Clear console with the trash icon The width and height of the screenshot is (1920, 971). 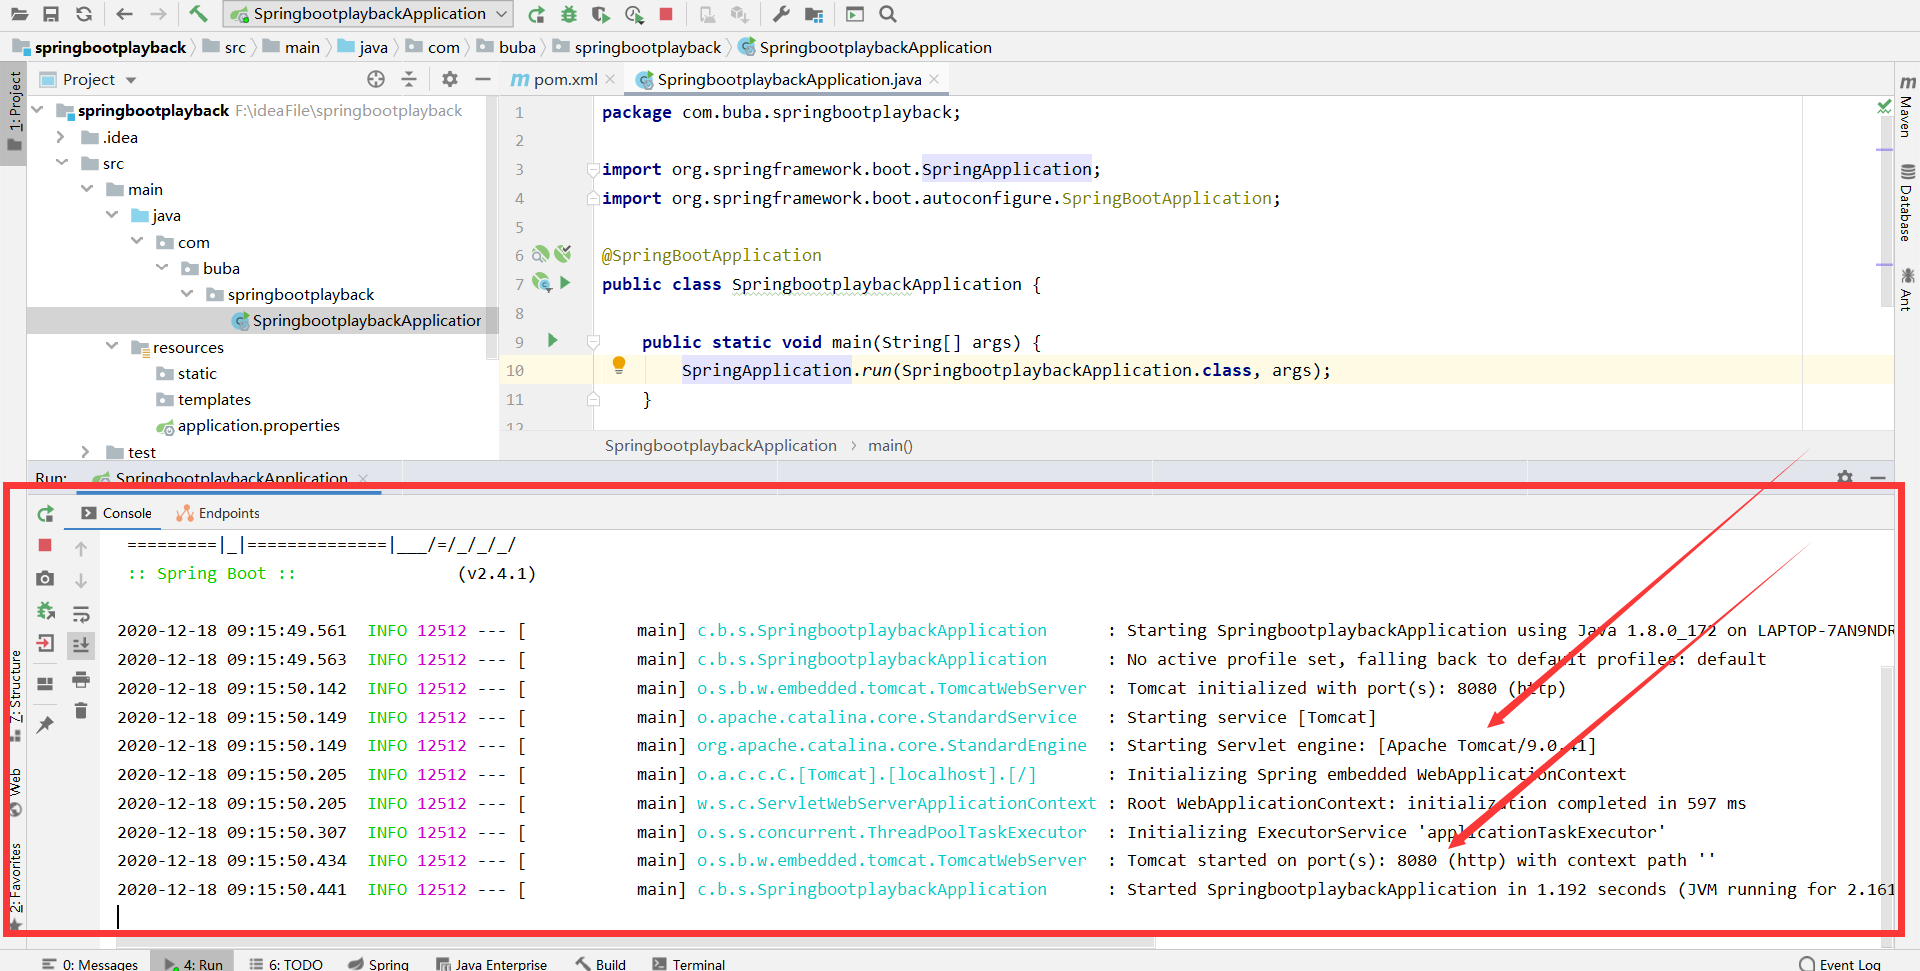coord(81,711)
